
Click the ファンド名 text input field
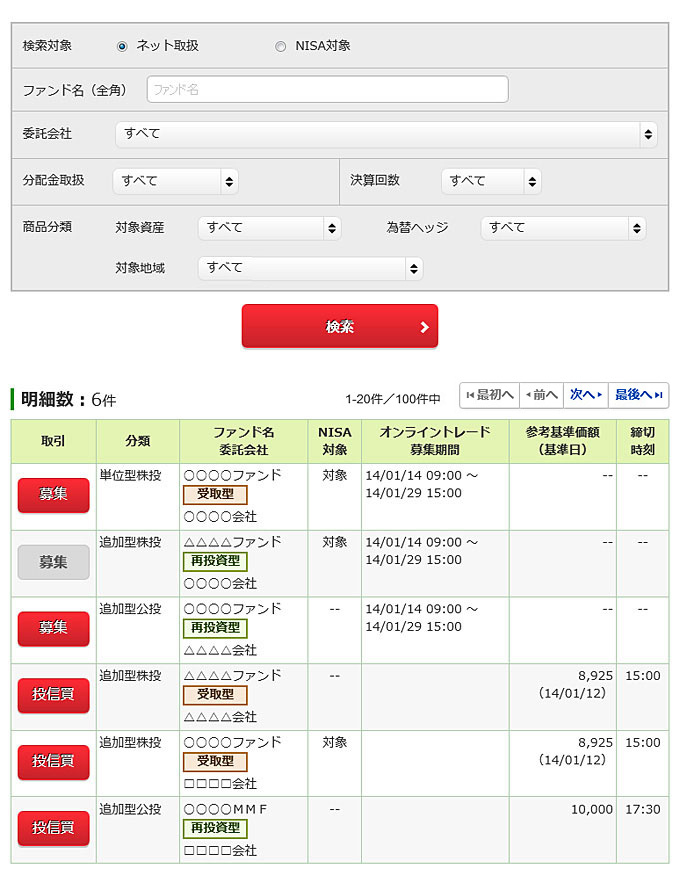[x=327, y=89]
